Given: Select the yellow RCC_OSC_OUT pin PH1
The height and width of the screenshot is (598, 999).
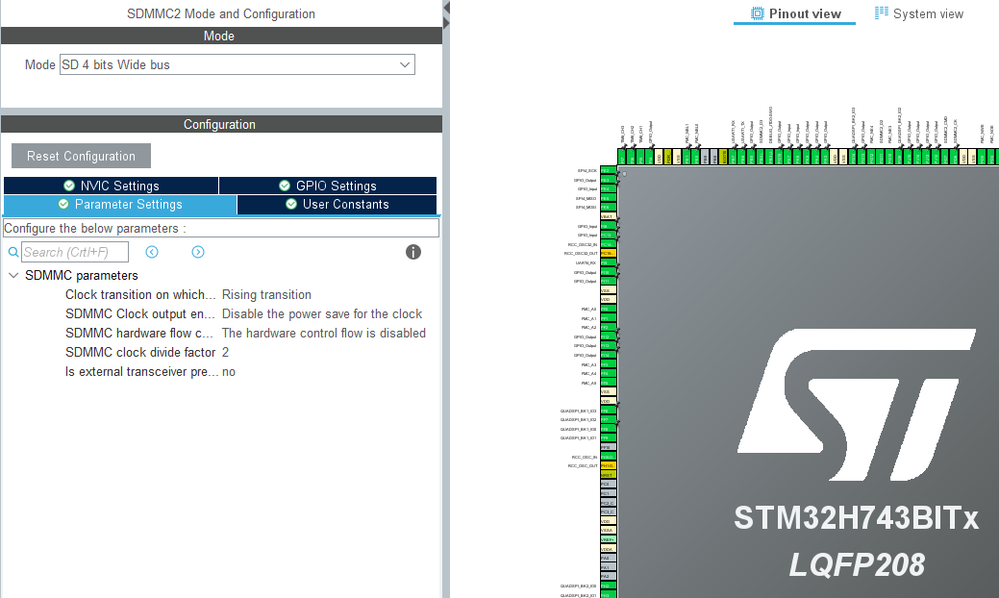Looking at the screenshot, I should coord(608,466).
